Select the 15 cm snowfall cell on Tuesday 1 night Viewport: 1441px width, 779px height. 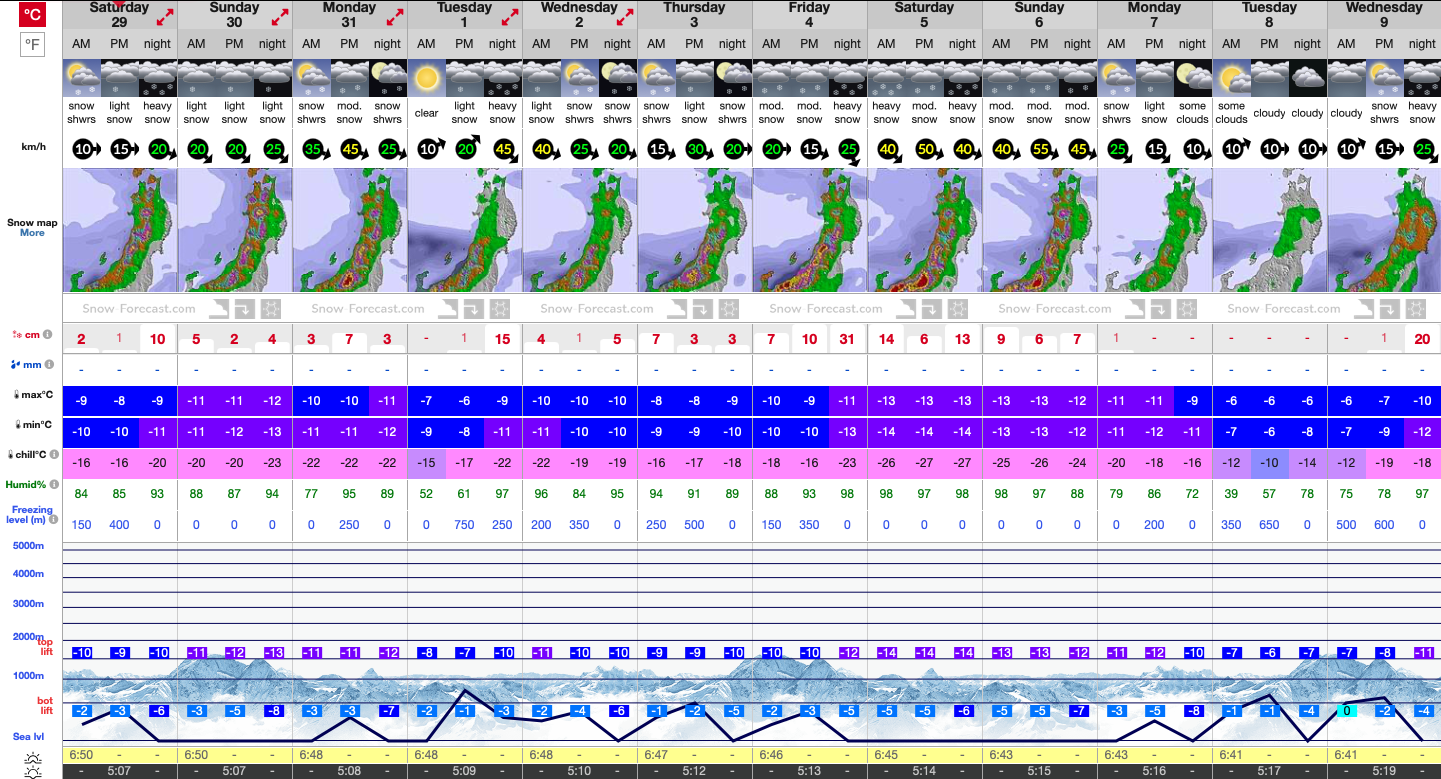tap(503, 339)
